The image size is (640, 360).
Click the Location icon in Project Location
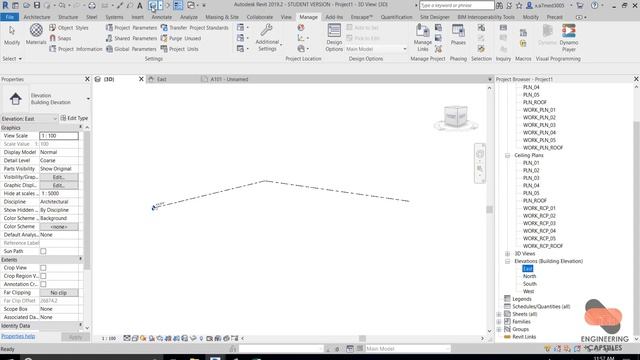tap(301, 27)
